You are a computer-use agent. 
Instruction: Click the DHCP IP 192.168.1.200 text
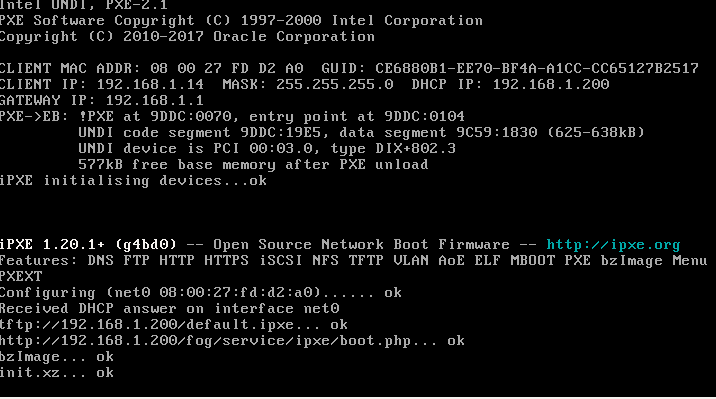pyautogui.click(x=510, y=84)
